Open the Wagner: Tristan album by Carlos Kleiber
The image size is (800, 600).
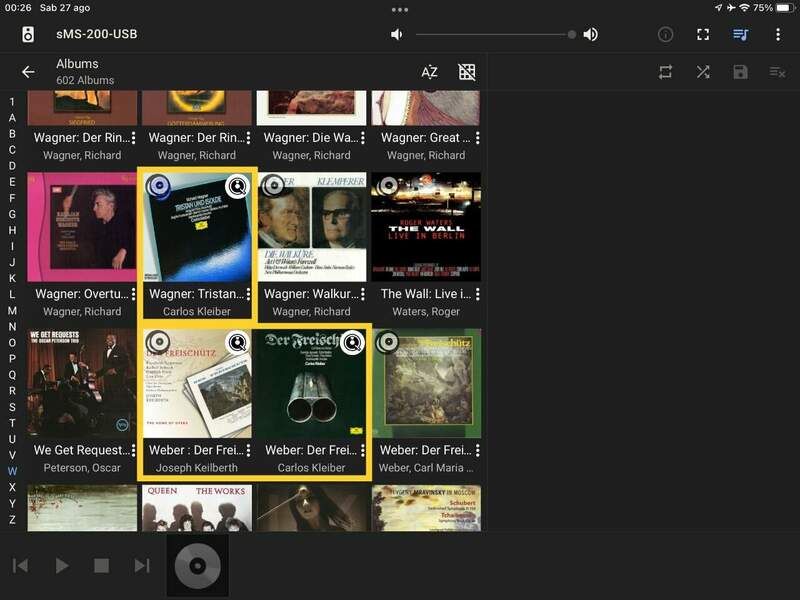point(197,228)
